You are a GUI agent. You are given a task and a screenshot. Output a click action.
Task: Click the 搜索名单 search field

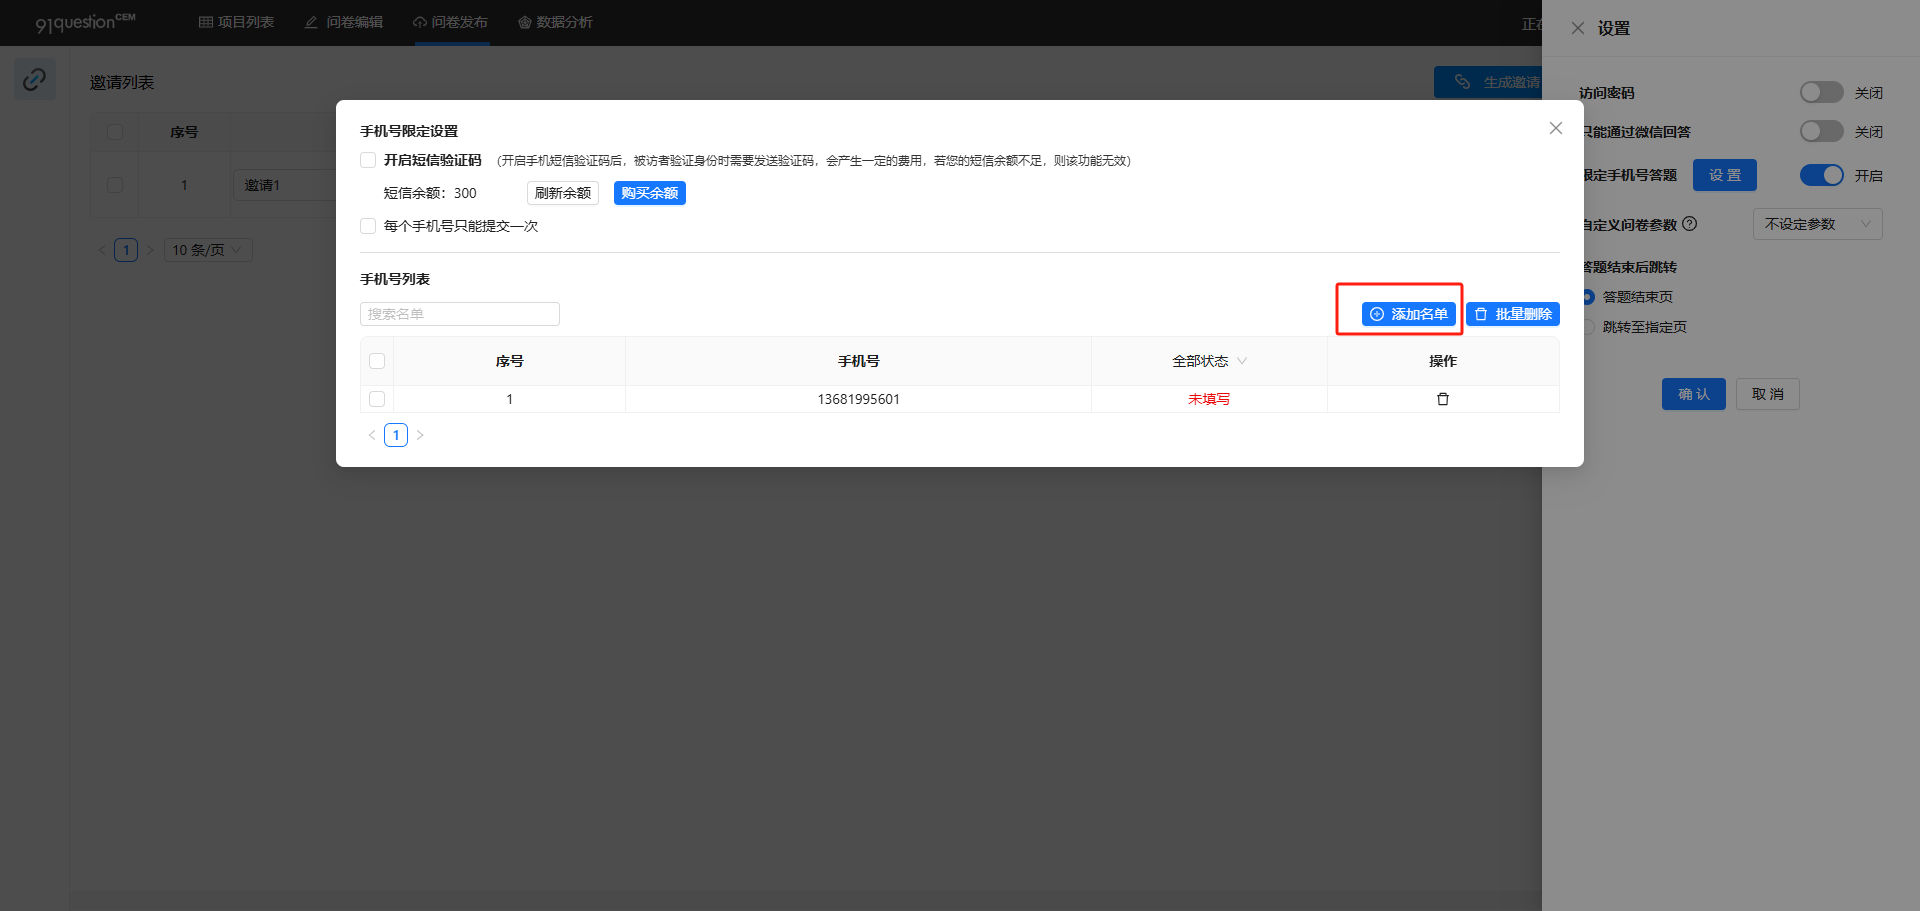coord(460,314)
